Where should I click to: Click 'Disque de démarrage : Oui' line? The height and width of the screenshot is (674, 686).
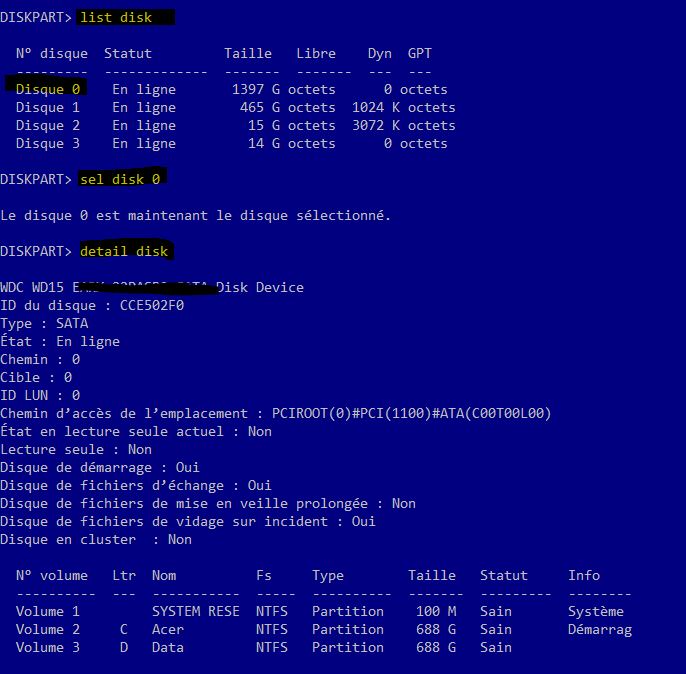click(x=100, y=468)
